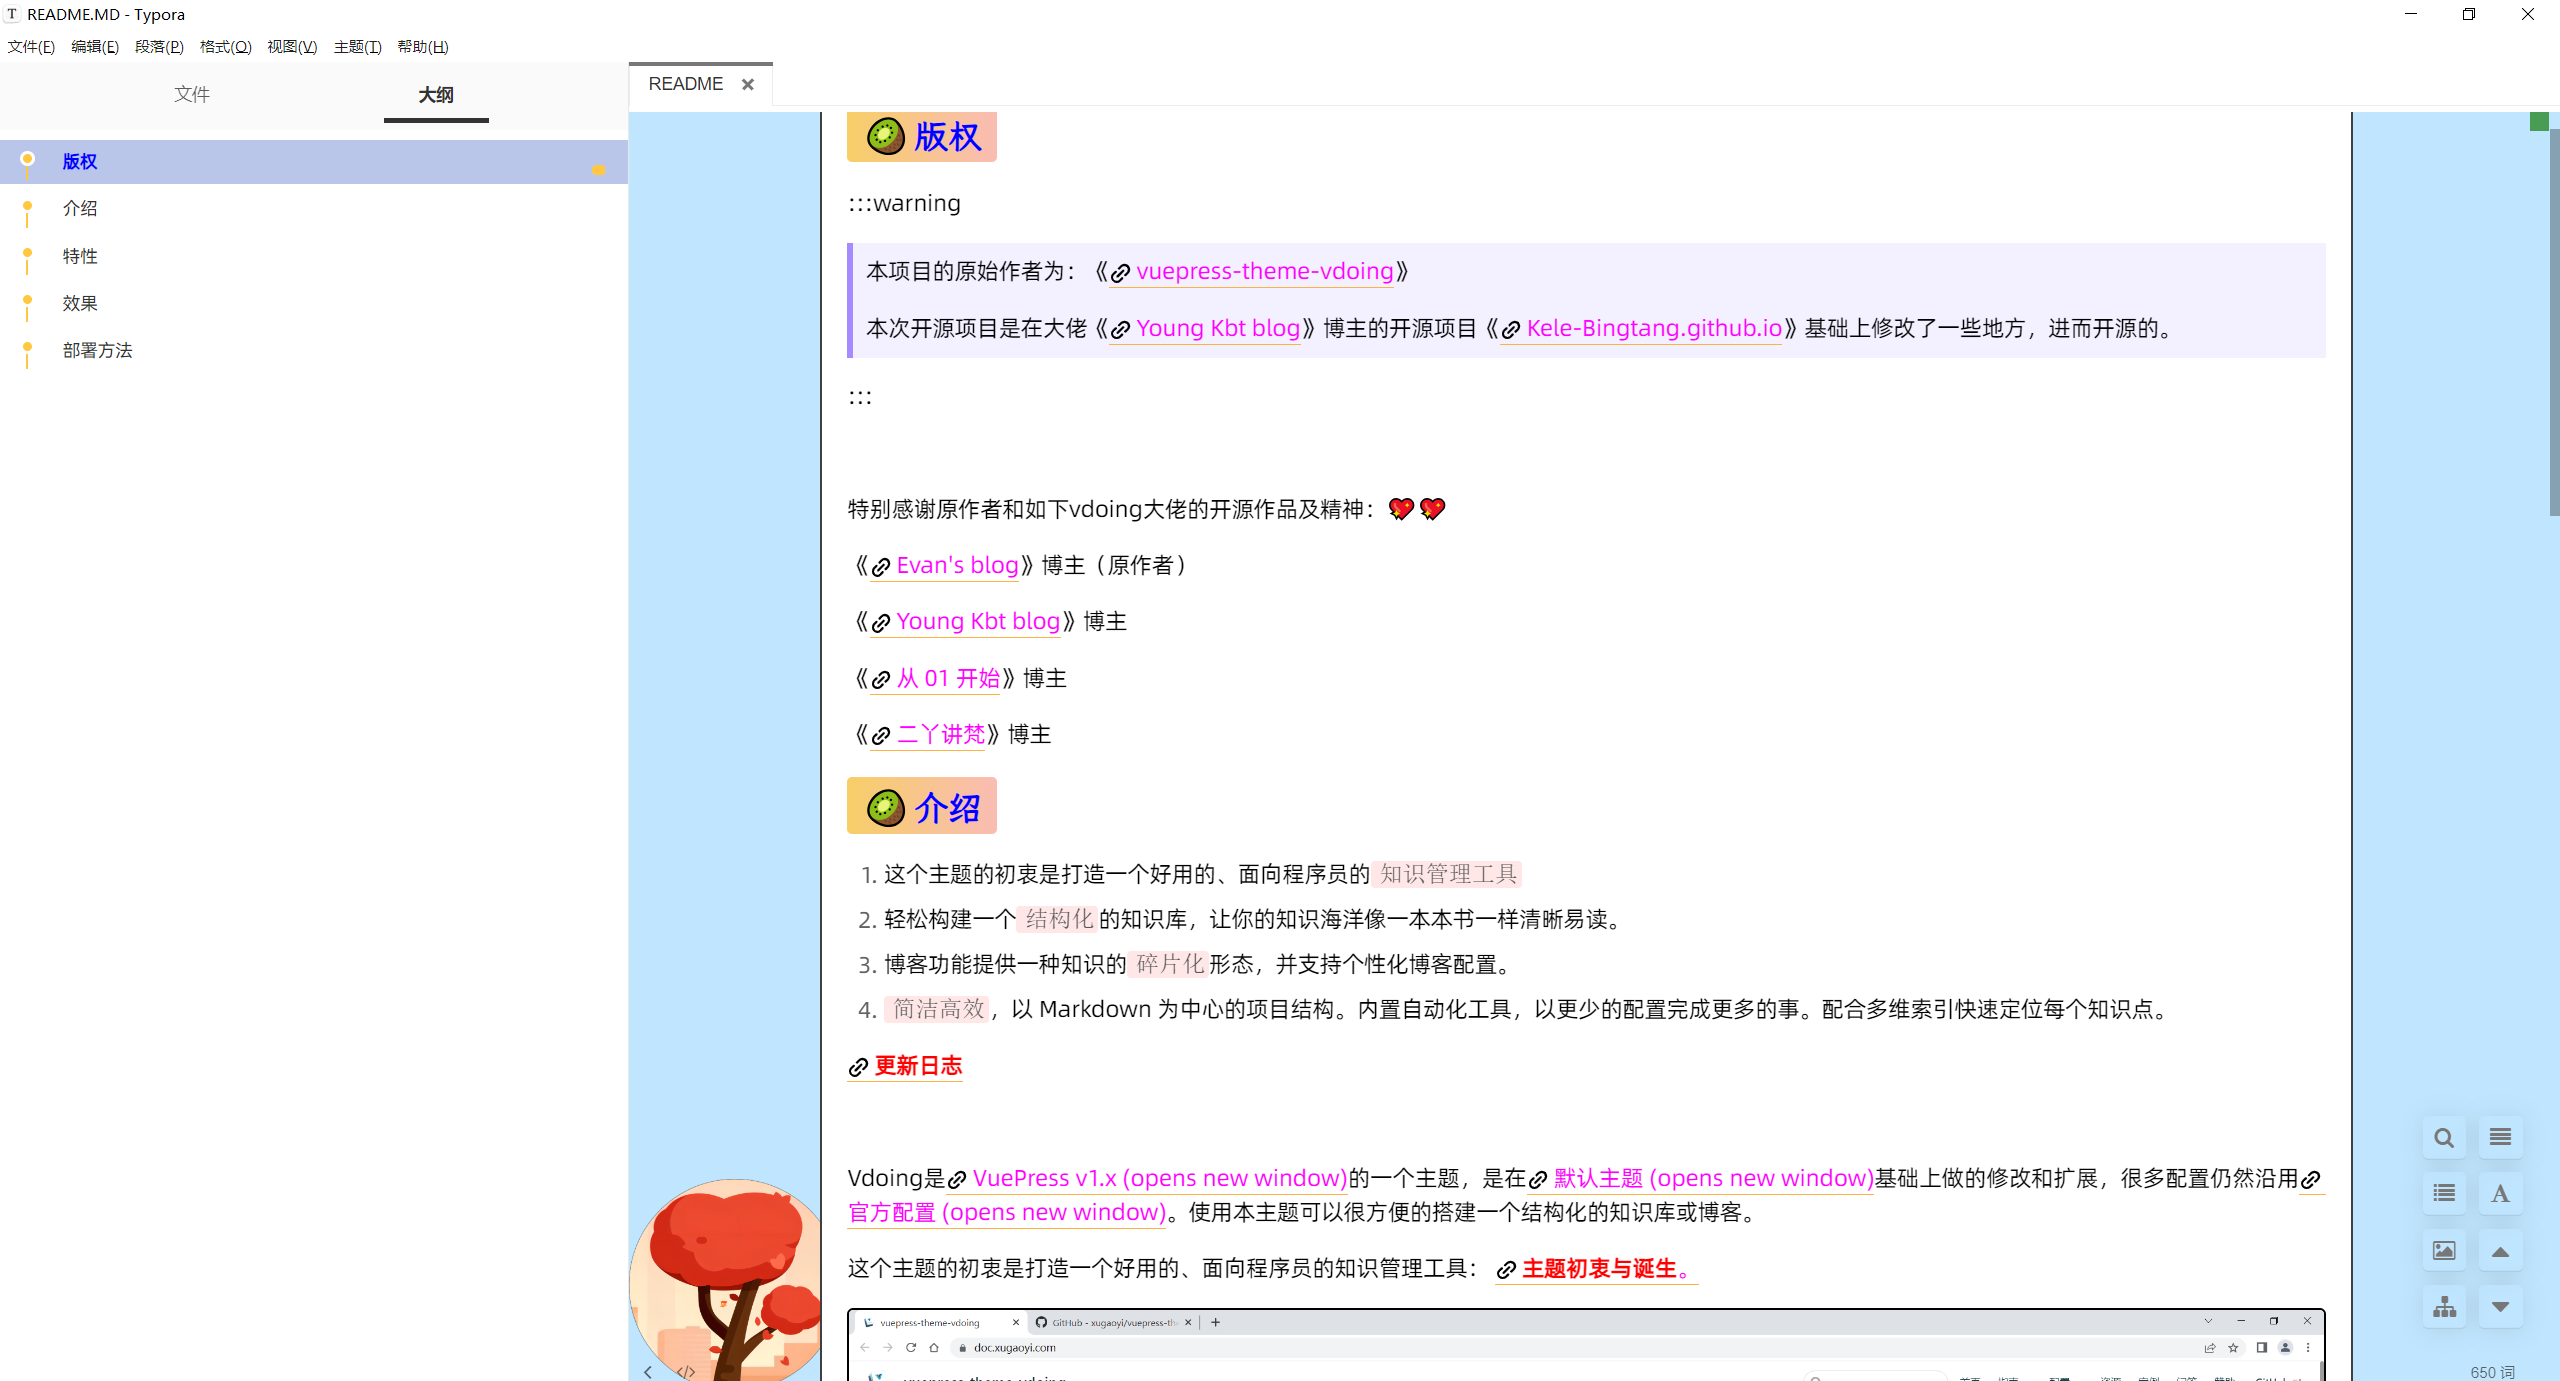Switch sidebar to the 文件 tab
The width and height of the screenshot is (2560, 1381).
point(192,94)
